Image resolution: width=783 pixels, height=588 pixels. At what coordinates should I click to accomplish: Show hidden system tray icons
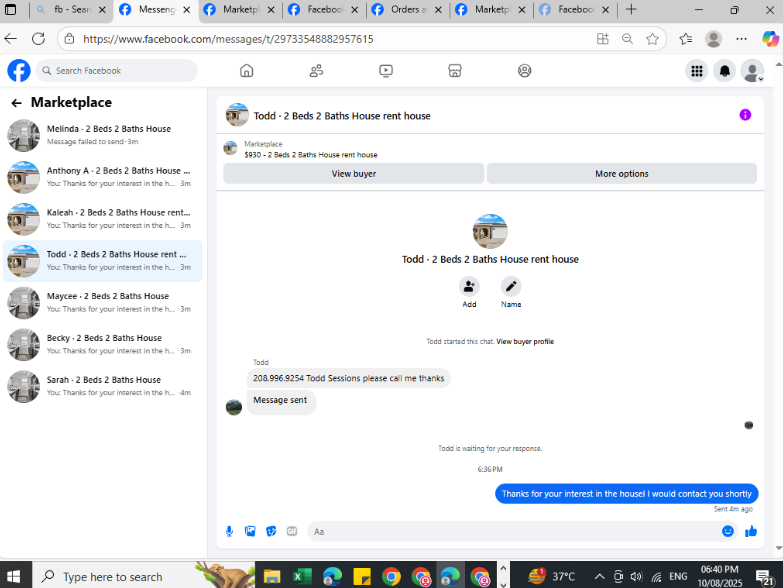[x=599, y=577]
